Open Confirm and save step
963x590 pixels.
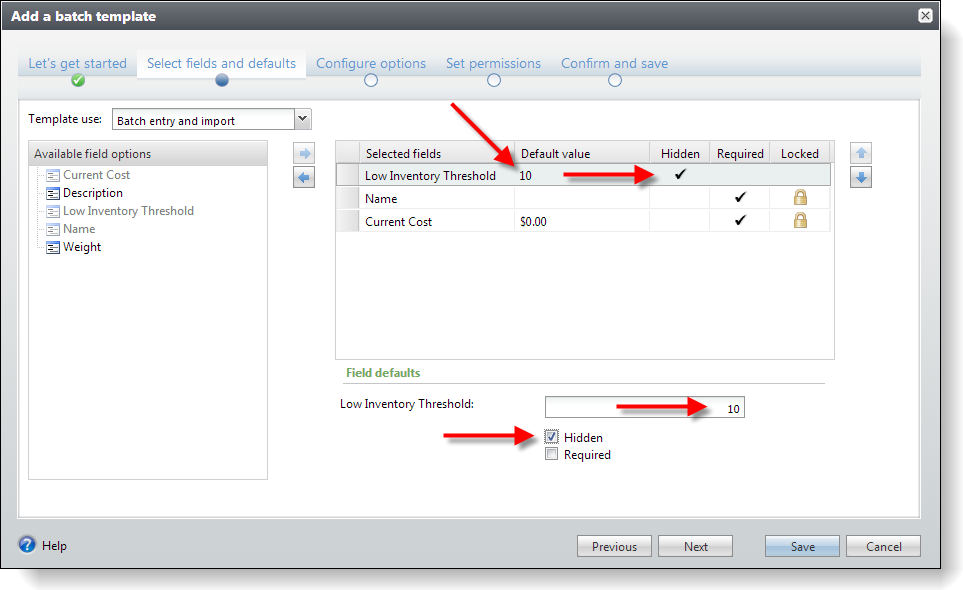point(614,64)
